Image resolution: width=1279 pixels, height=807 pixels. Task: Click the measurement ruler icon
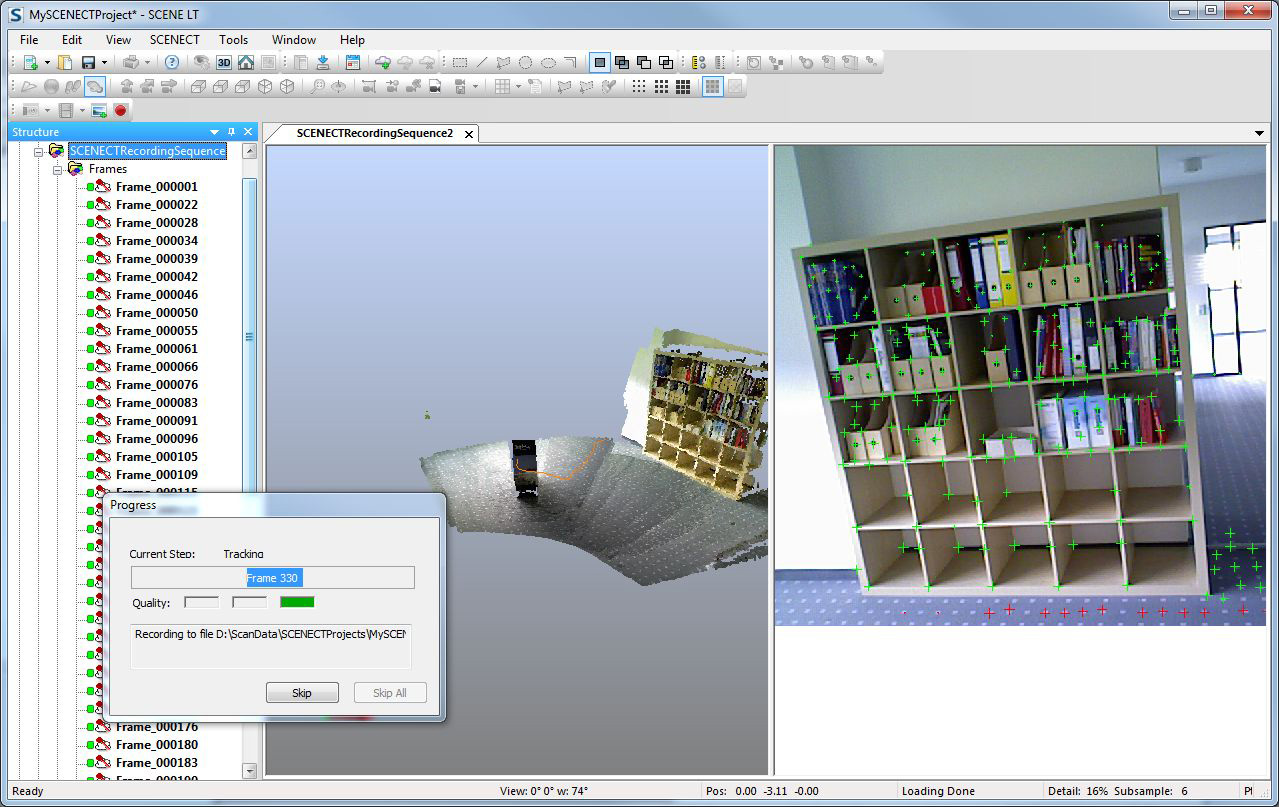[699, 62]
